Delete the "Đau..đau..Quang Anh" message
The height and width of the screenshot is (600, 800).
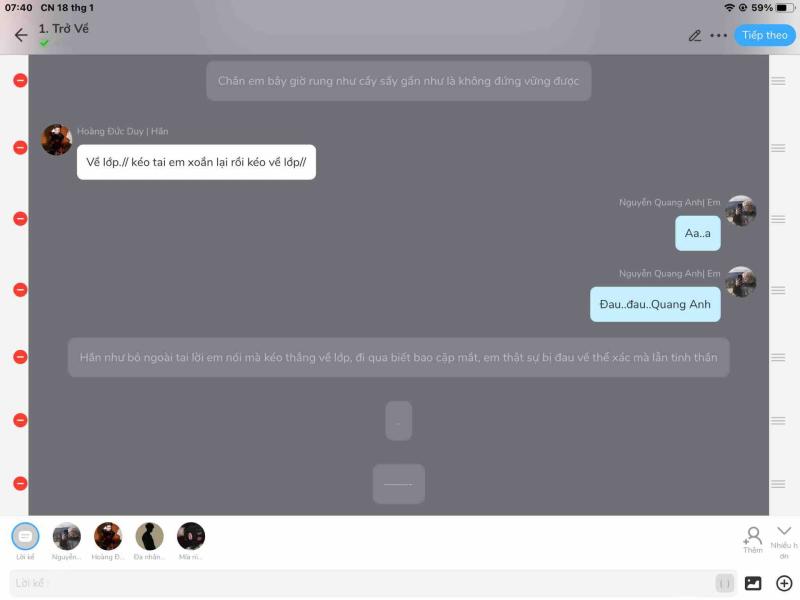pos(20,290)
